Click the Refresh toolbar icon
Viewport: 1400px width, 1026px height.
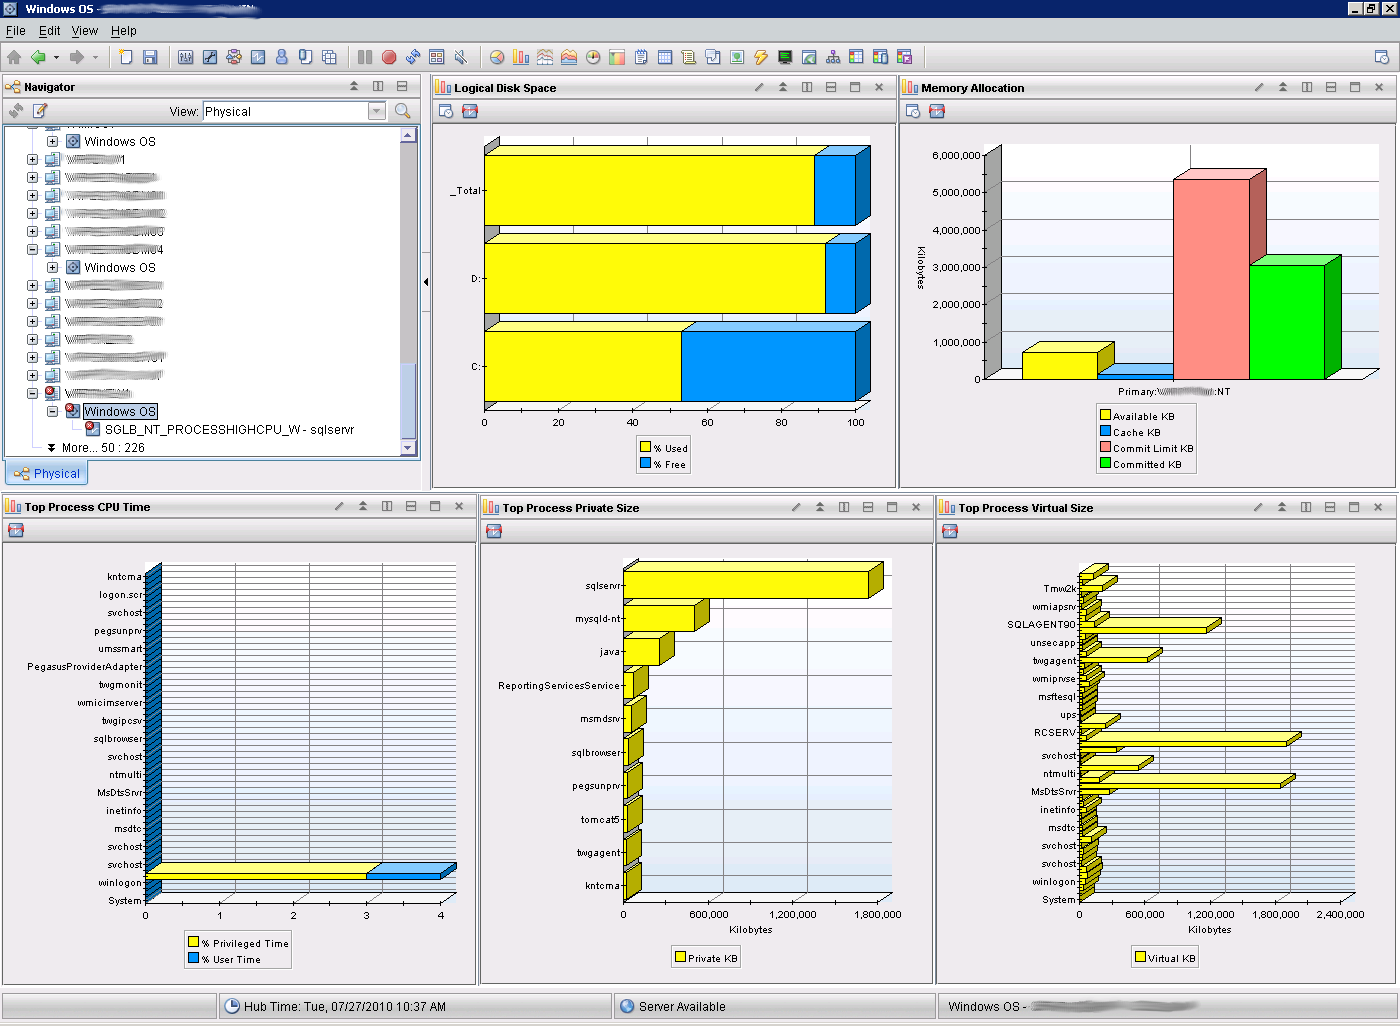(413, 57)
